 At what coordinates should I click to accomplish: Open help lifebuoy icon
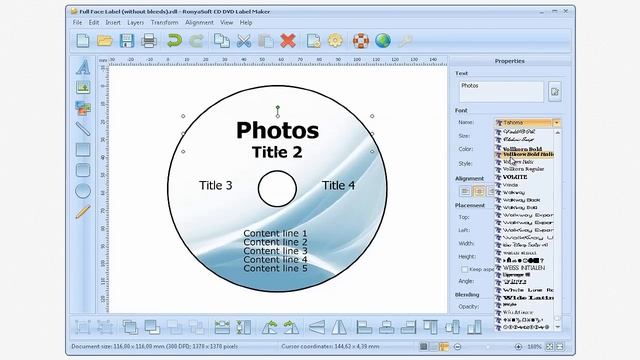tap(361, 41)
